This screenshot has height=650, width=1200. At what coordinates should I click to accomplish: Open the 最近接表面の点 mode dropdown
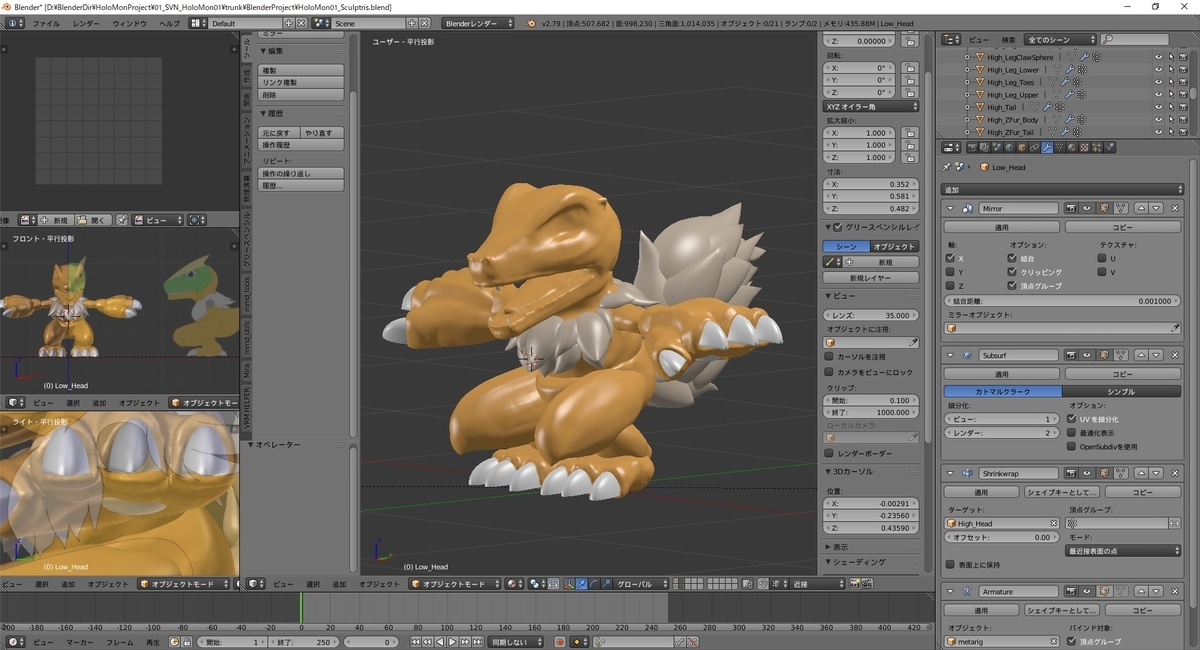pyautogui.click(x=1124, y=550)
